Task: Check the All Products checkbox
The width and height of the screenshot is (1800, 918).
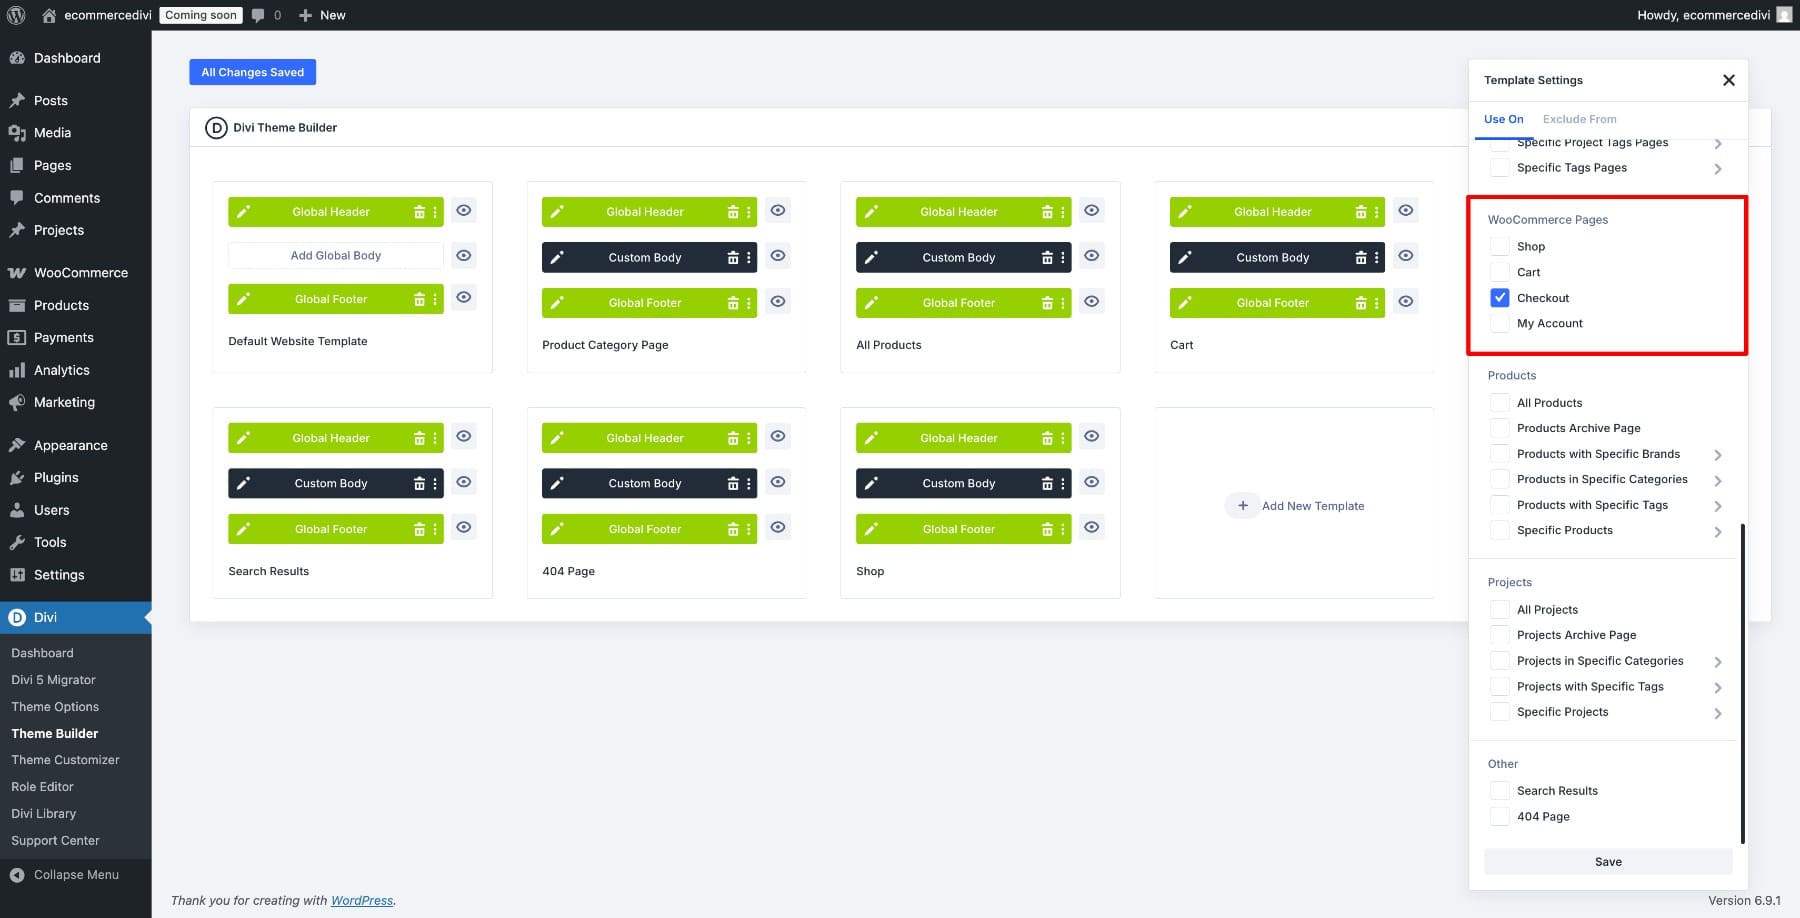Action: click(1500, 403)
